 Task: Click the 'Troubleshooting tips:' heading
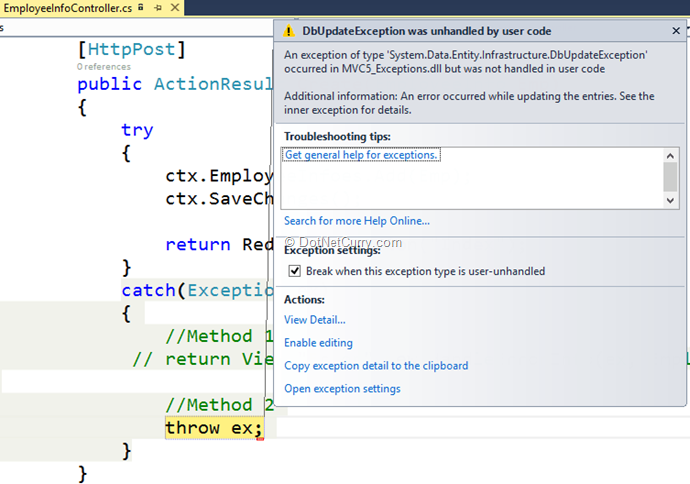click(x=337, y=136)
